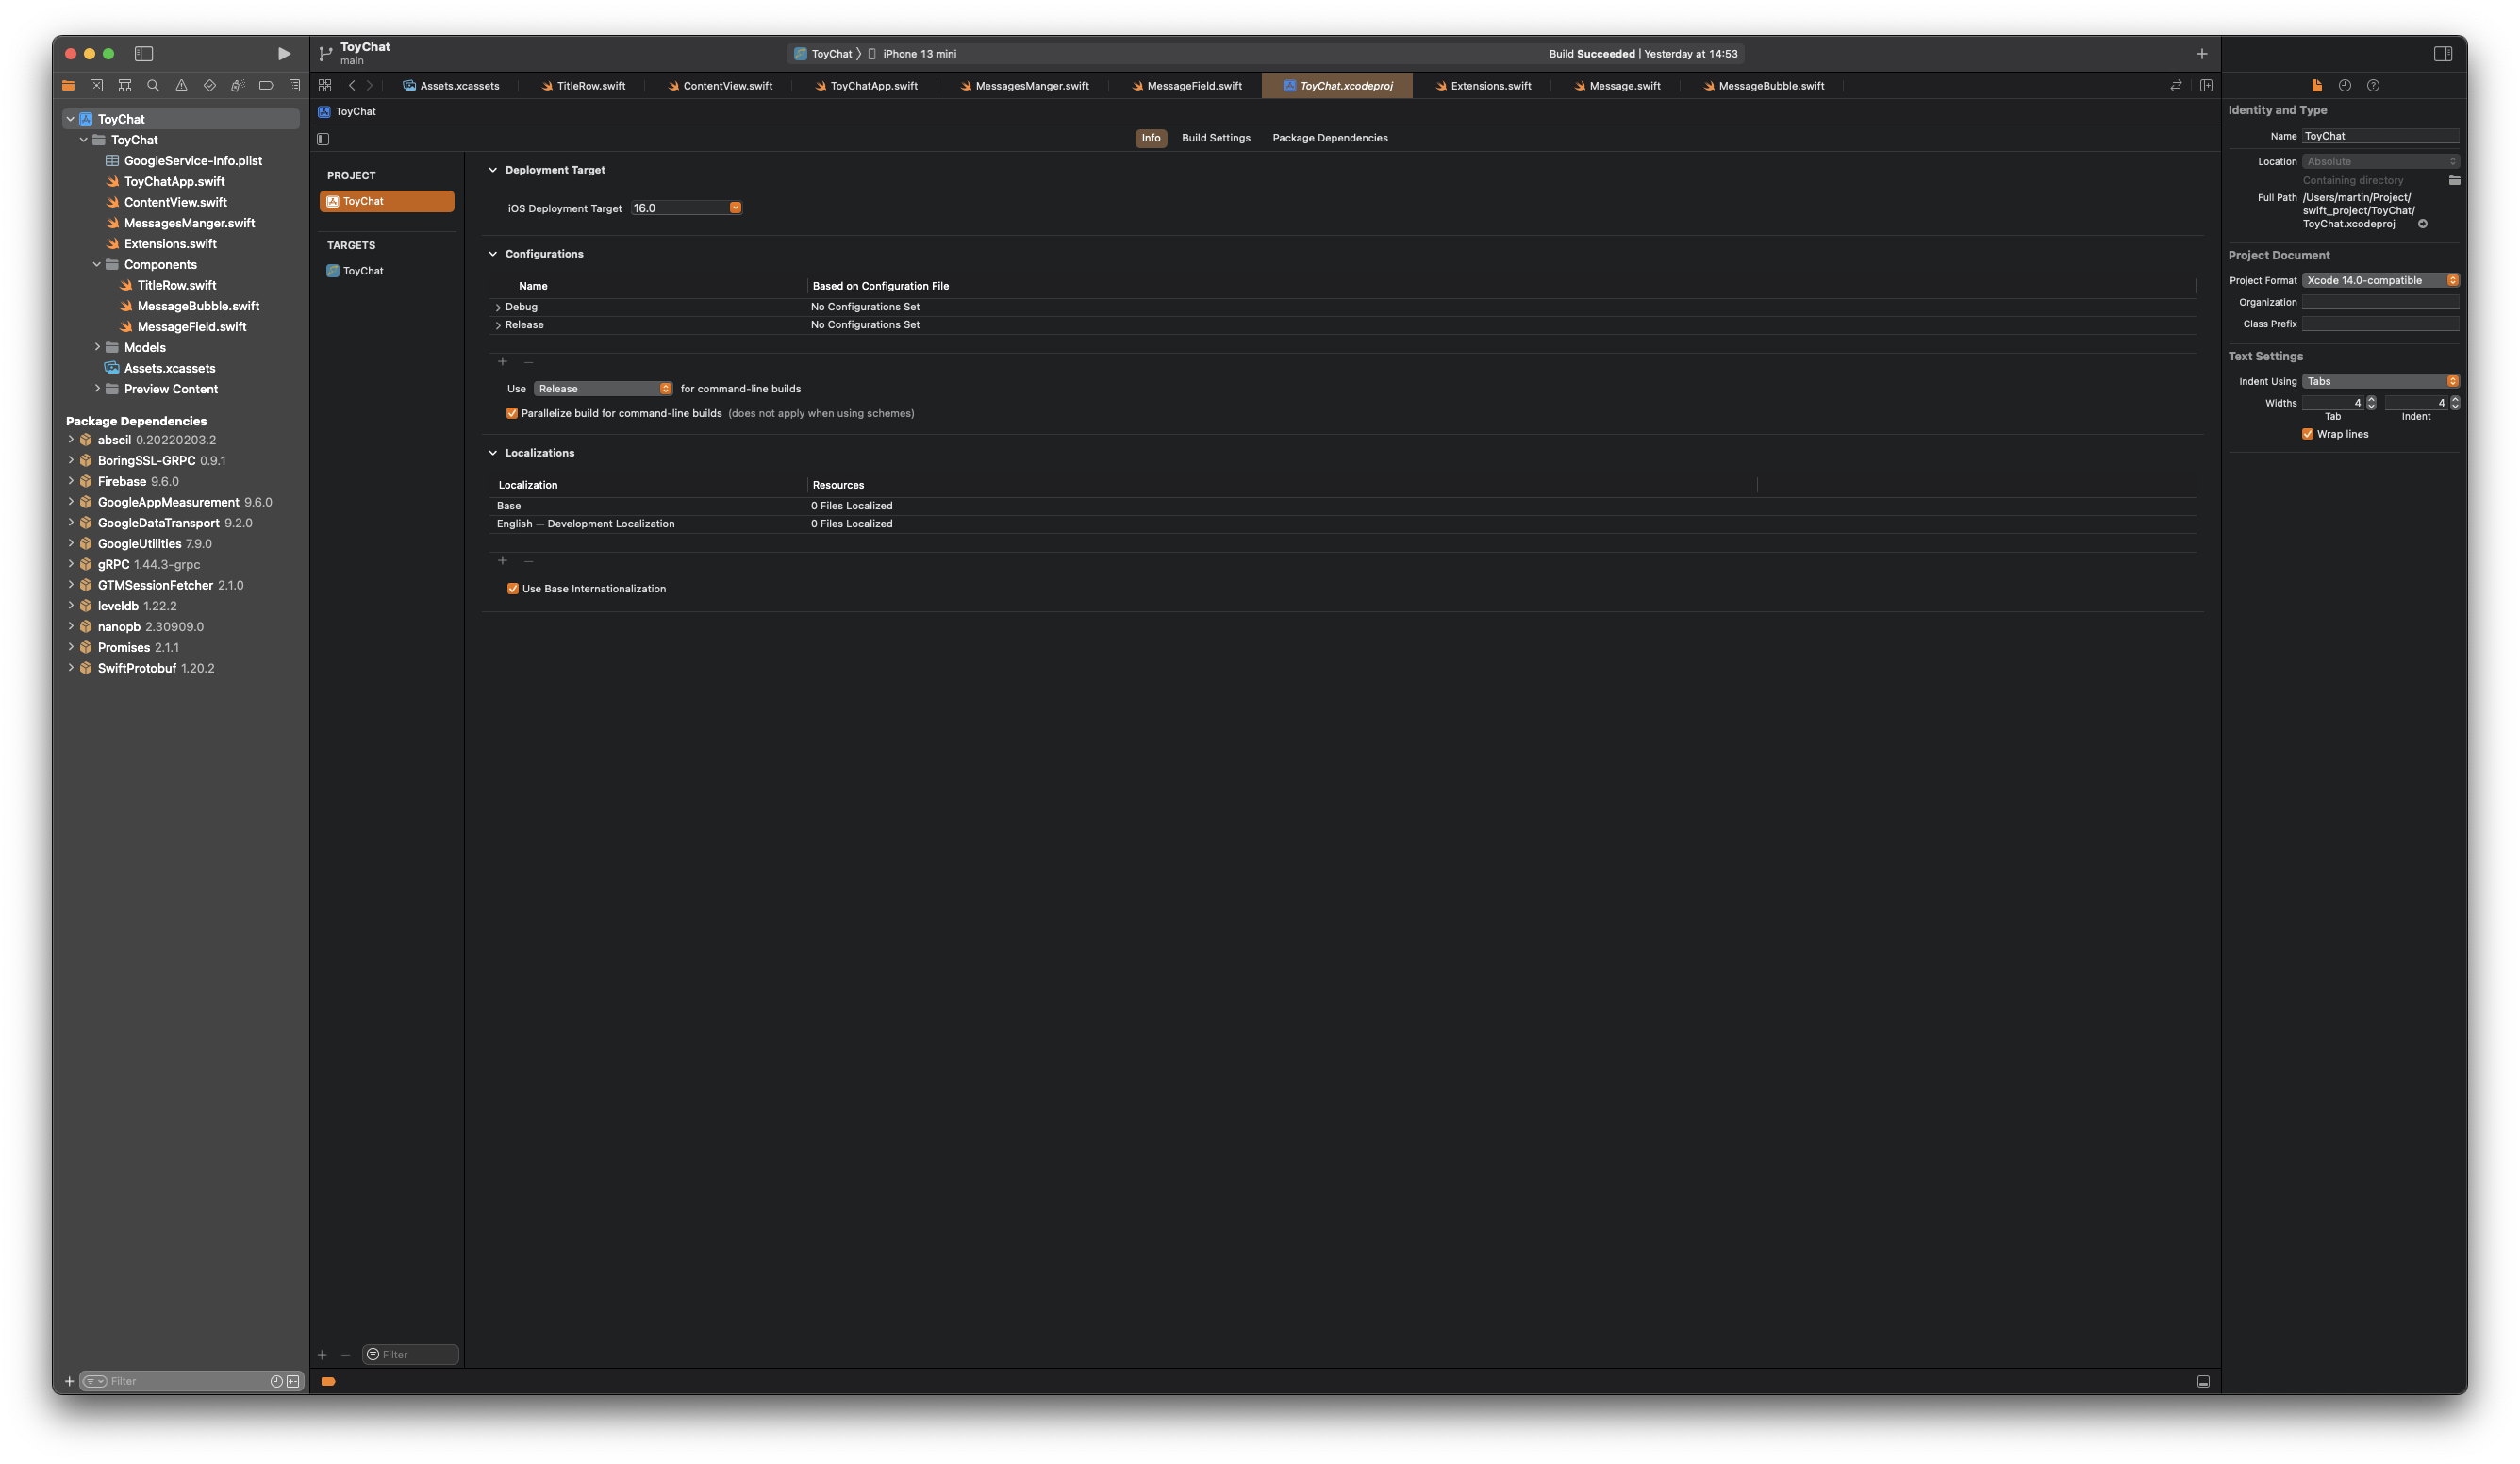
Task: Open the Debug navigator spray icon
Action: click(x=237, y=86)
